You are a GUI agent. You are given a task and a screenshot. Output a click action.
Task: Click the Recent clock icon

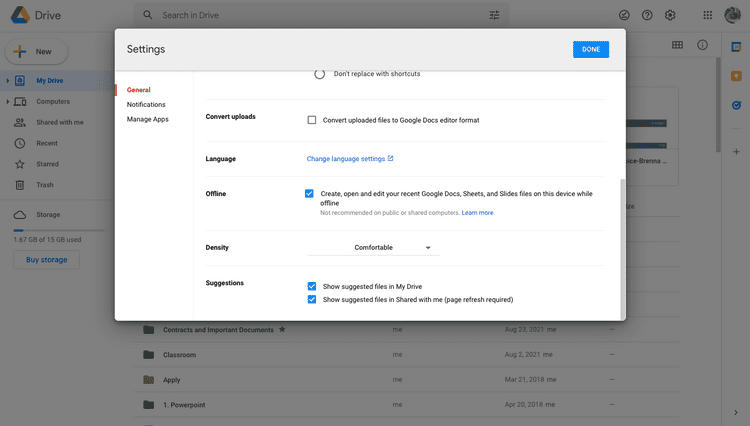coord(20,143)
